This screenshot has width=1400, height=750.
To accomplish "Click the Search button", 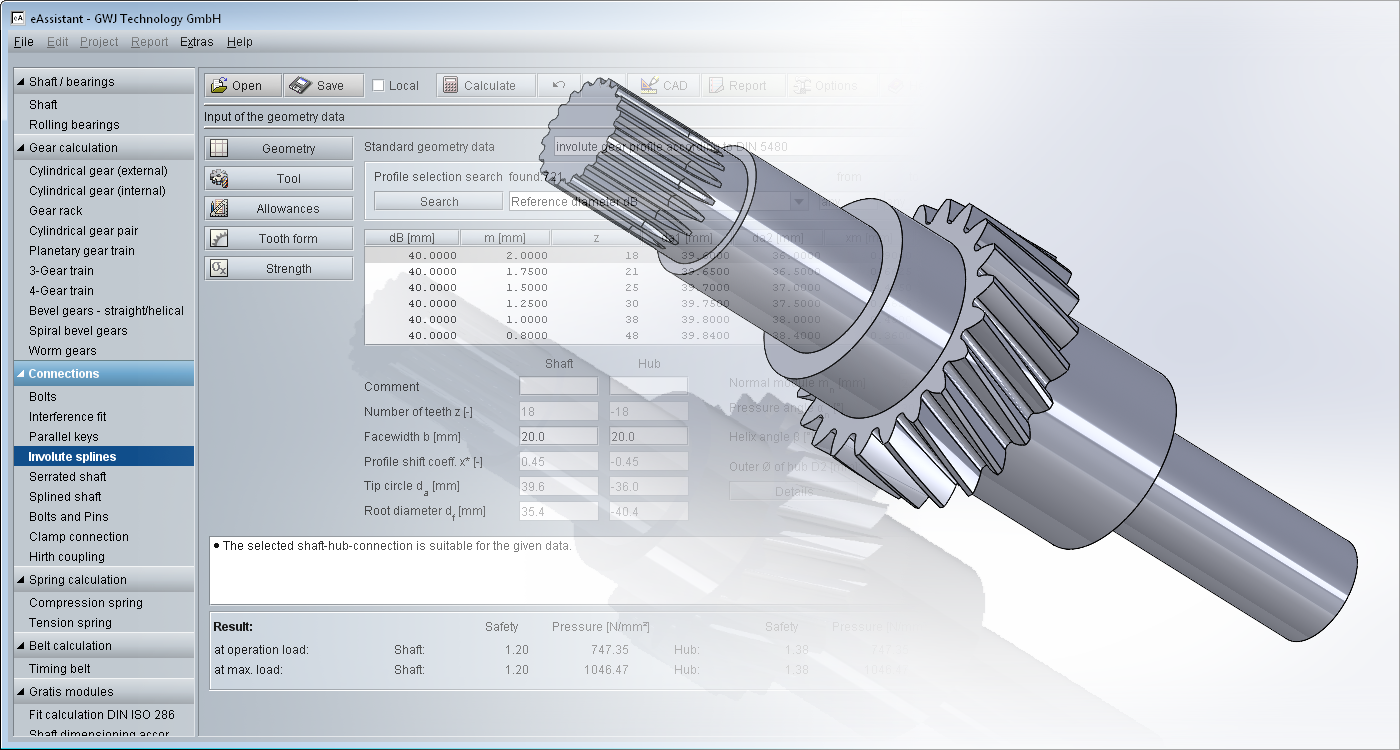I will (438, 202).
